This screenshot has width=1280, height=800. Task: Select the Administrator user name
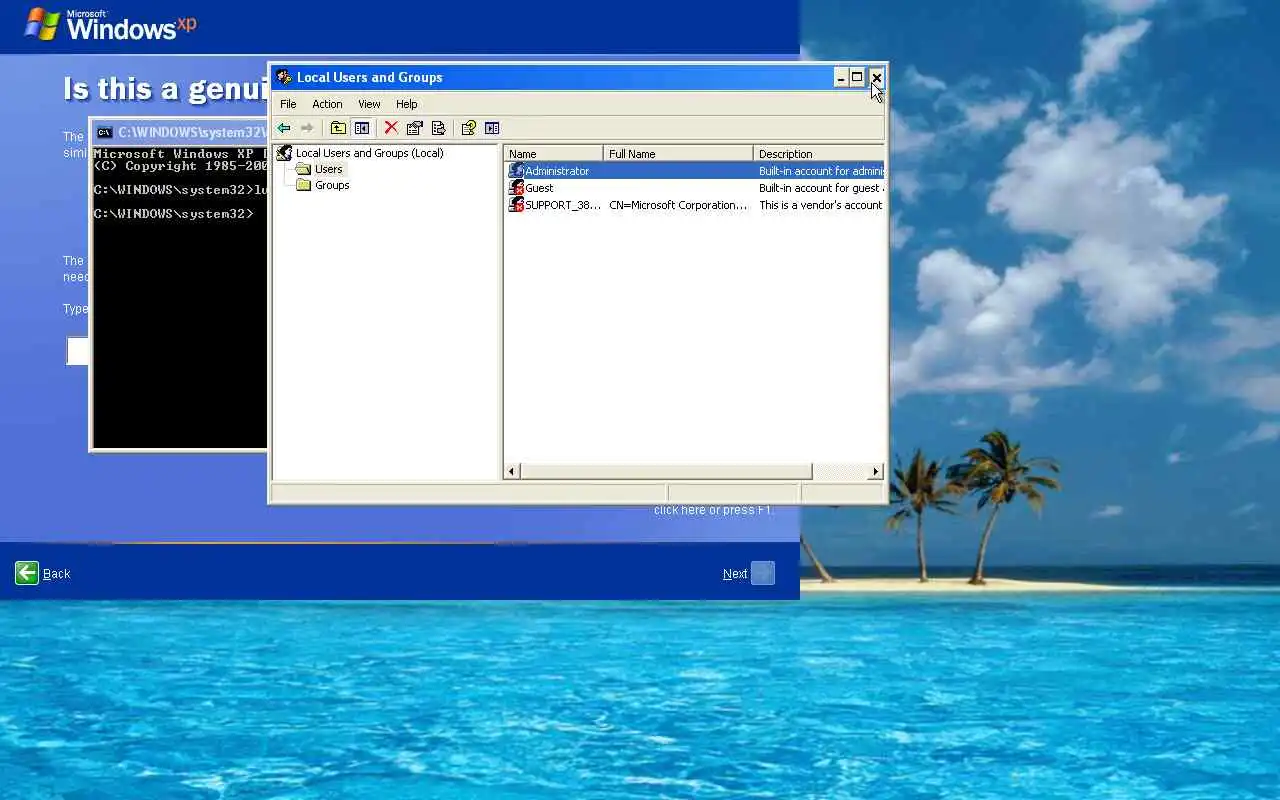[x=557, y=171]
